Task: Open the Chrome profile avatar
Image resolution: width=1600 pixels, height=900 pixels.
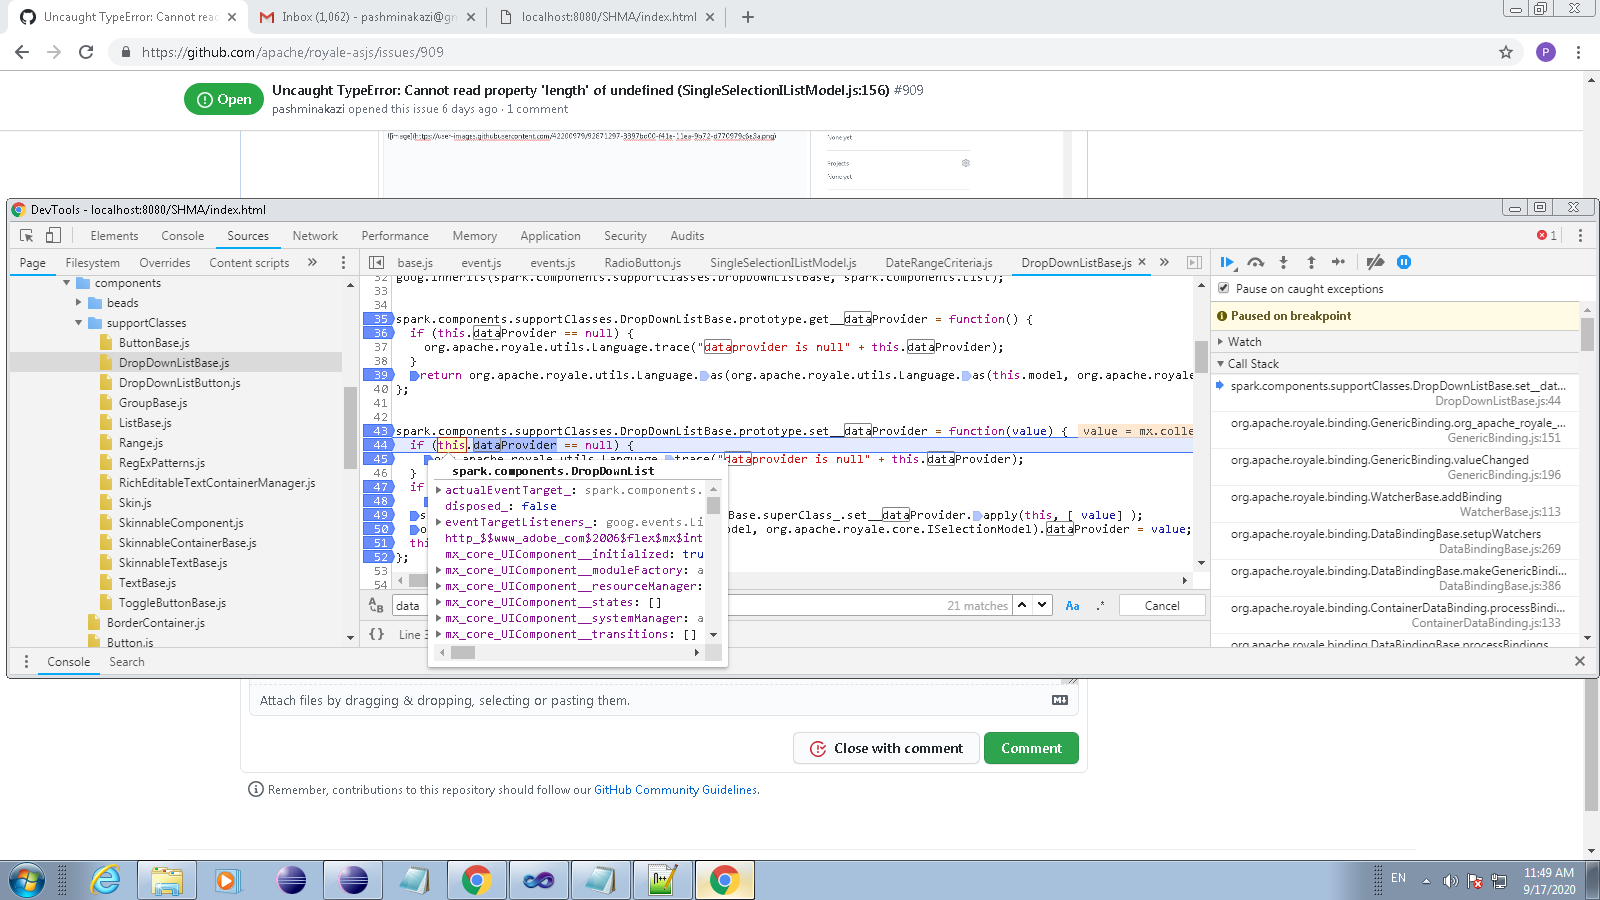Action: (x=1546, y=52)
